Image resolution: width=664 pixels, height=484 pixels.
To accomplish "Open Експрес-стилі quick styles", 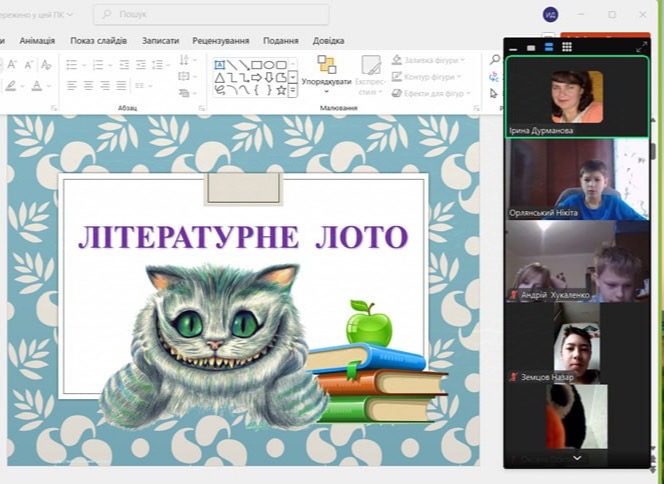I will click(371, 75).
